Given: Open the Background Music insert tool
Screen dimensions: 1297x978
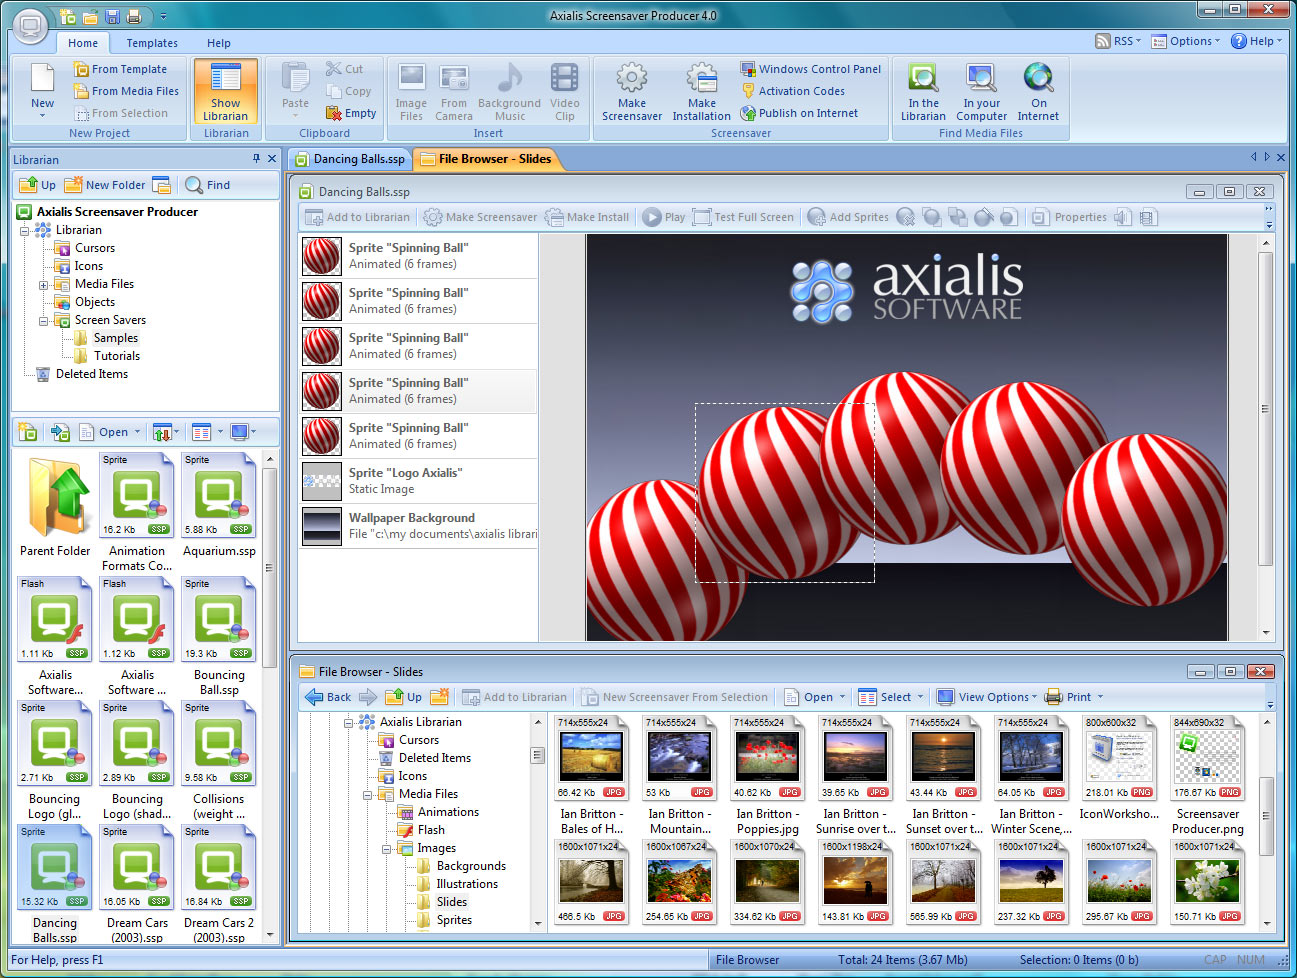Looking at the screenshot, I should tap(509, 90).
